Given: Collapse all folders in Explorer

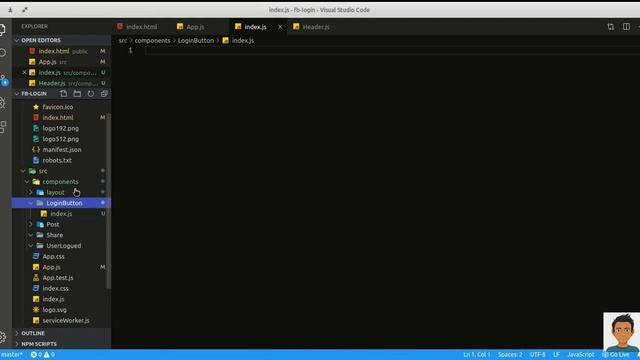Looking at the screenshot, I should click(x=104, y=93).
